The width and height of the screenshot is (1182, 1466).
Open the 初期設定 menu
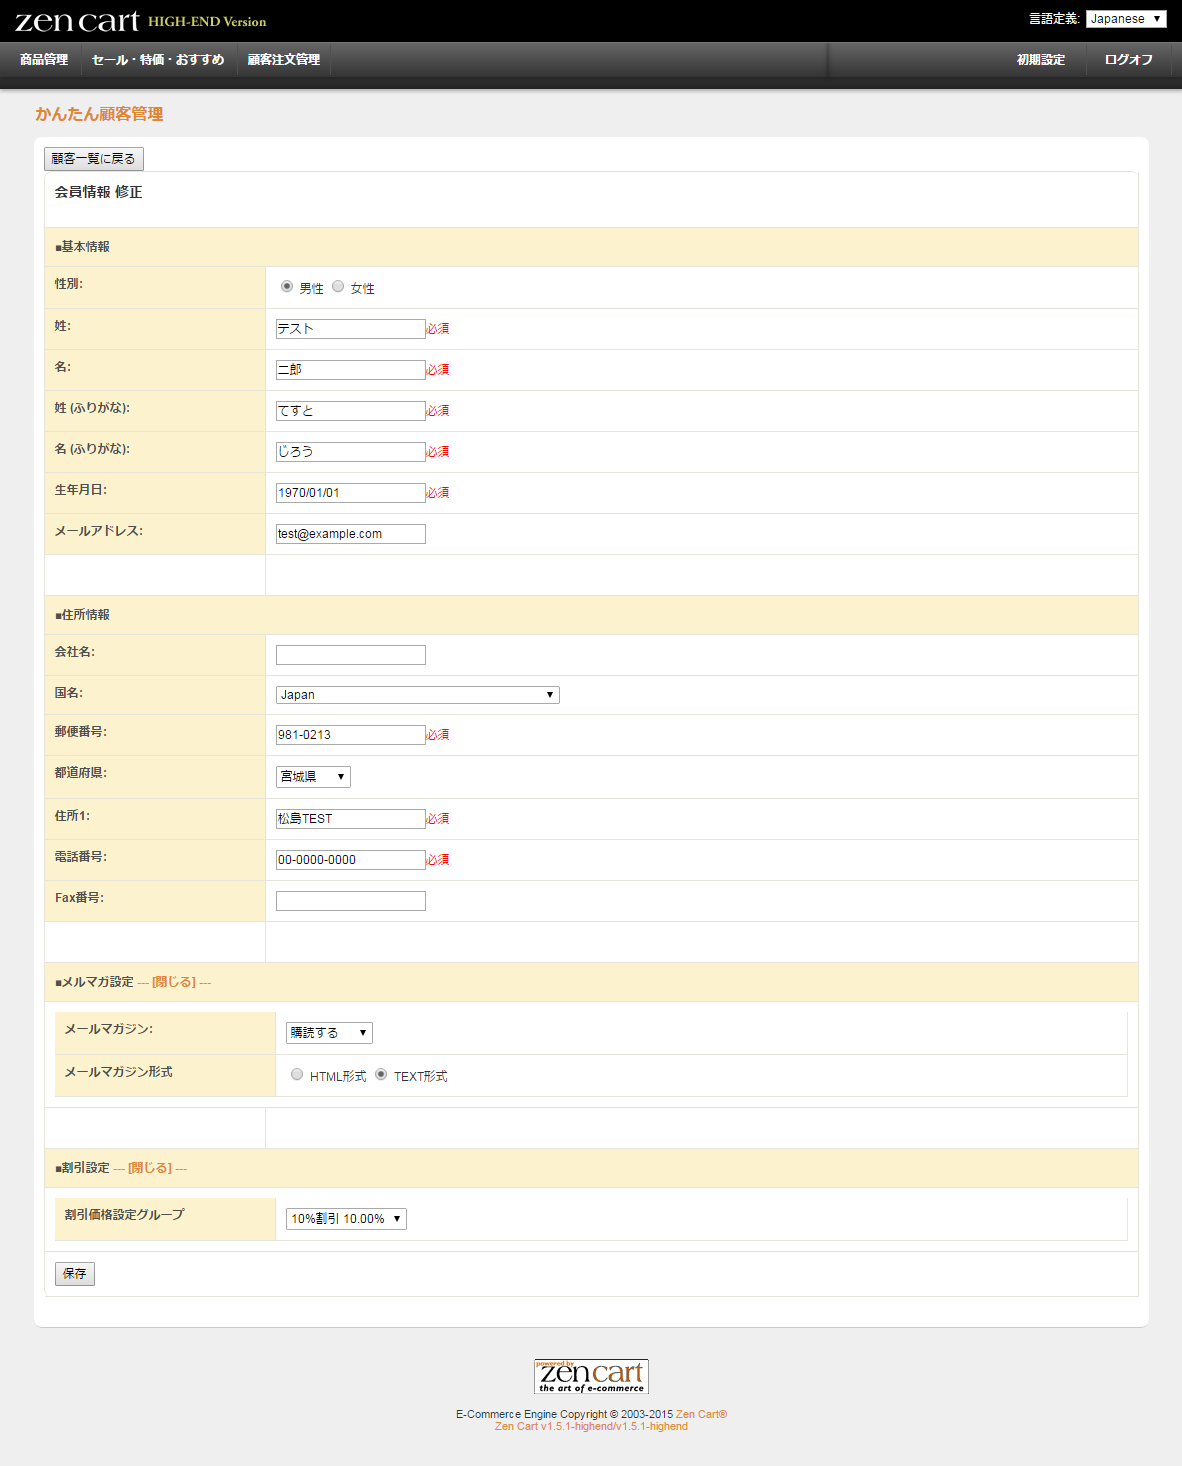pos(1041,60)
